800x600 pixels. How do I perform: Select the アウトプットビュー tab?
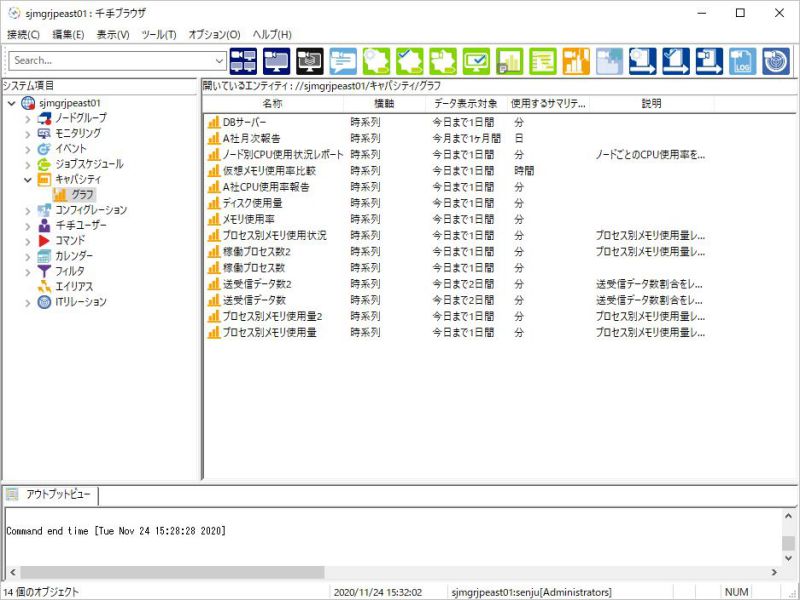pos(51,494)
